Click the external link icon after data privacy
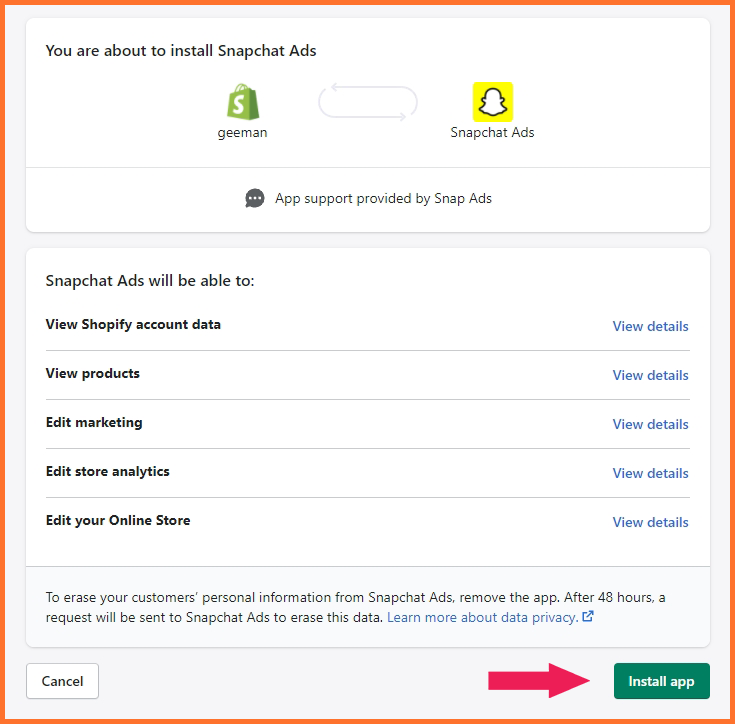 pyautogui.click(x=588, y=616)
